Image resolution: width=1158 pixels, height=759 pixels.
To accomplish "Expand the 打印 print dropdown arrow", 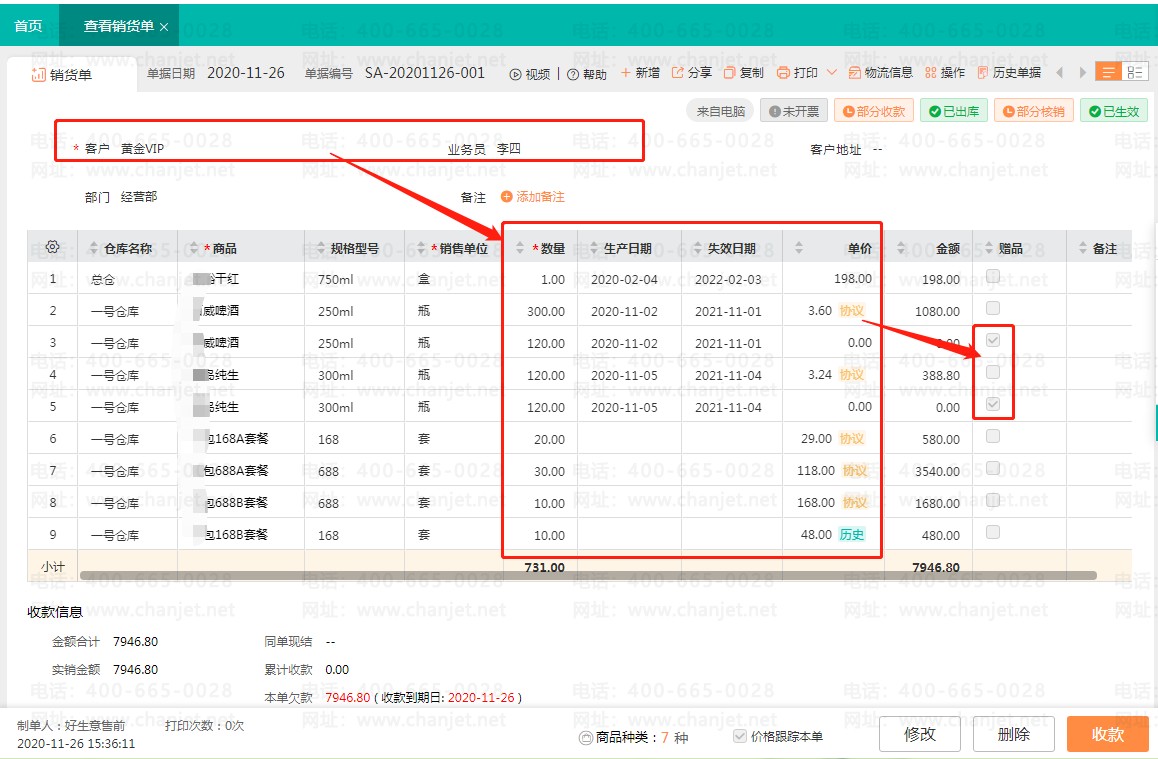I will [x=832, y=73].
